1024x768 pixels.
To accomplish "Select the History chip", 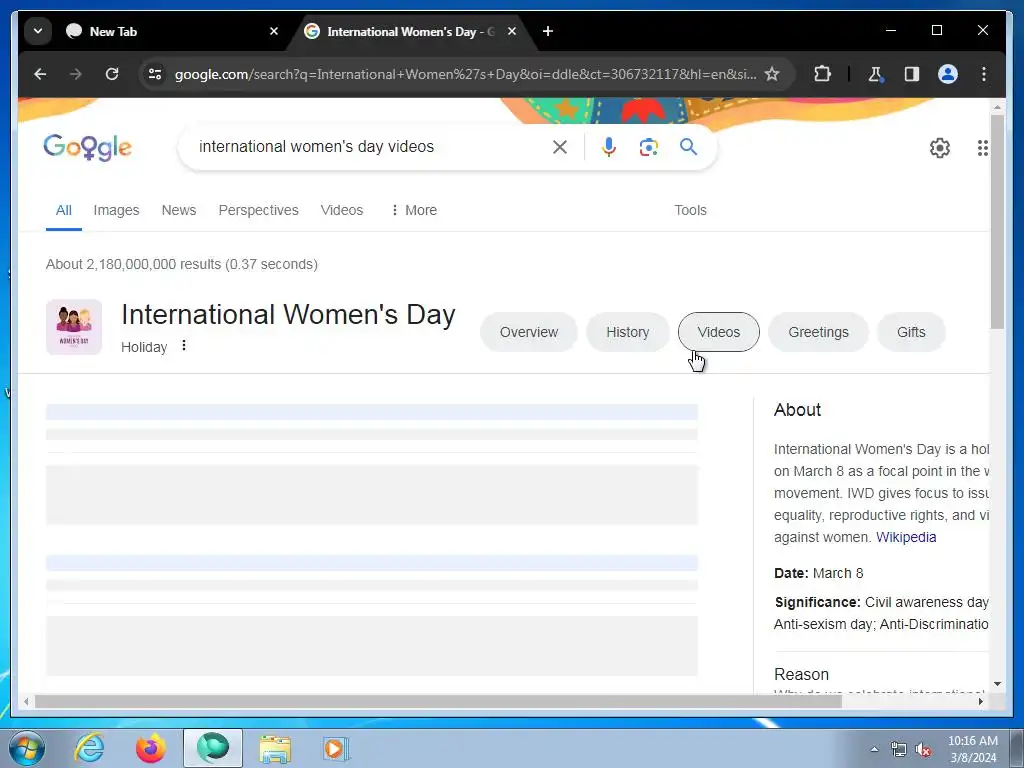I will coord(628,332).
